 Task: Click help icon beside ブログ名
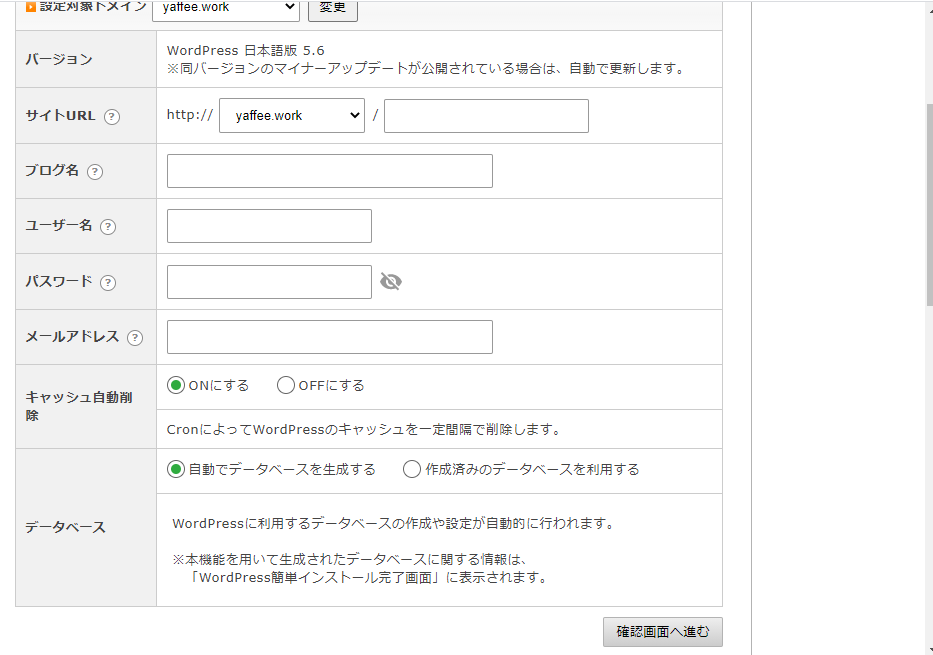[x=95, y=171]
